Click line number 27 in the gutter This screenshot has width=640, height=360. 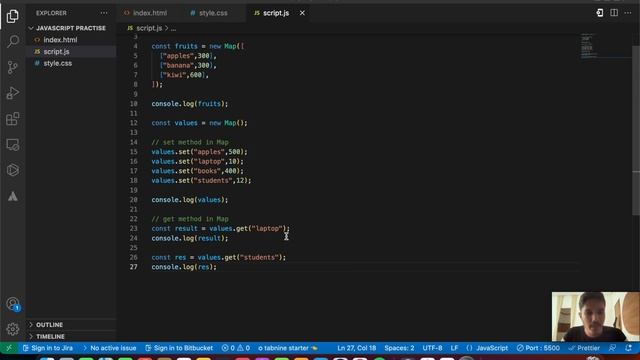point(133,267)
